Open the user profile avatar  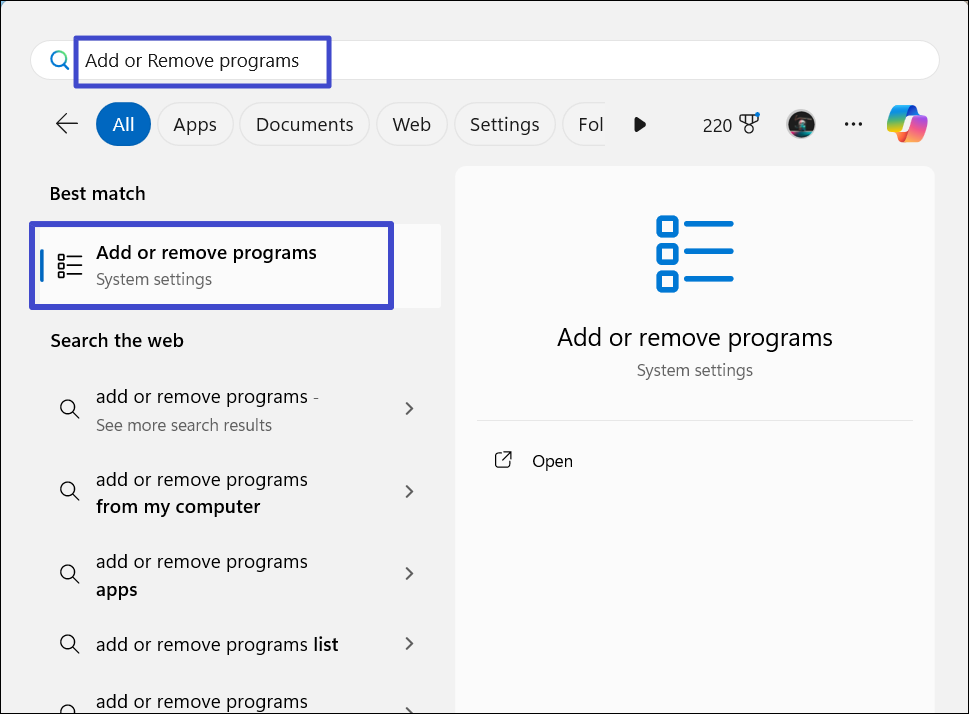point(801,124)
